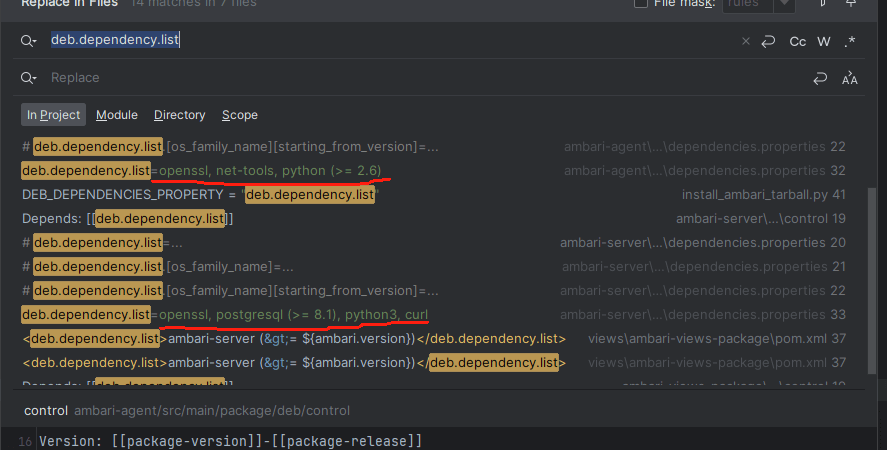Switch to the Scope tab
887x450 pixels.
click(x=240, y=115)
